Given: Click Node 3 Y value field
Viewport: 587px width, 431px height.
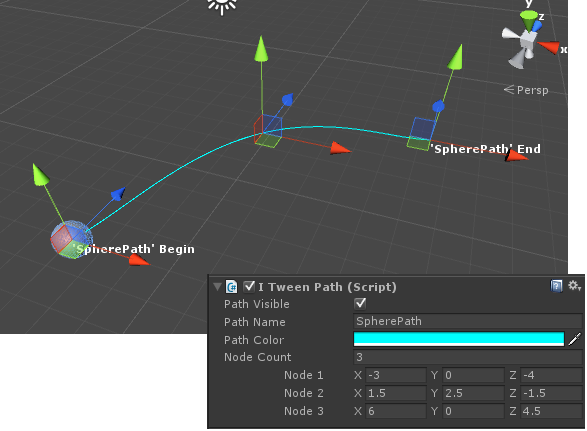Looking at the screenshot, I should click(x=474, y=411).
